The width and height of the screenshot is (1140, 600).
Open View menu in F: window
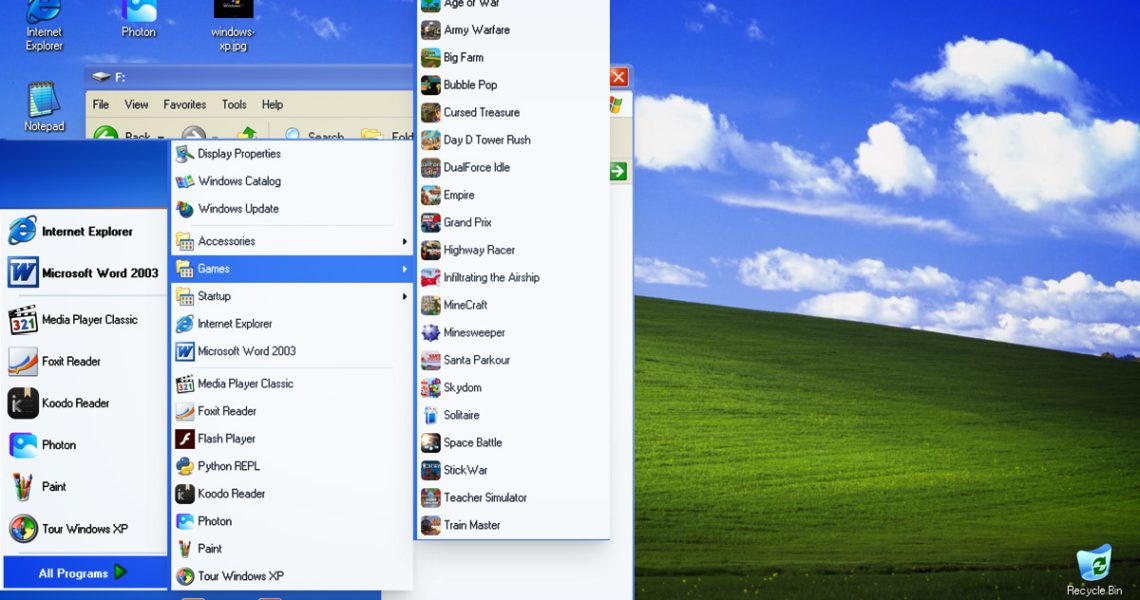pos(136,105)
